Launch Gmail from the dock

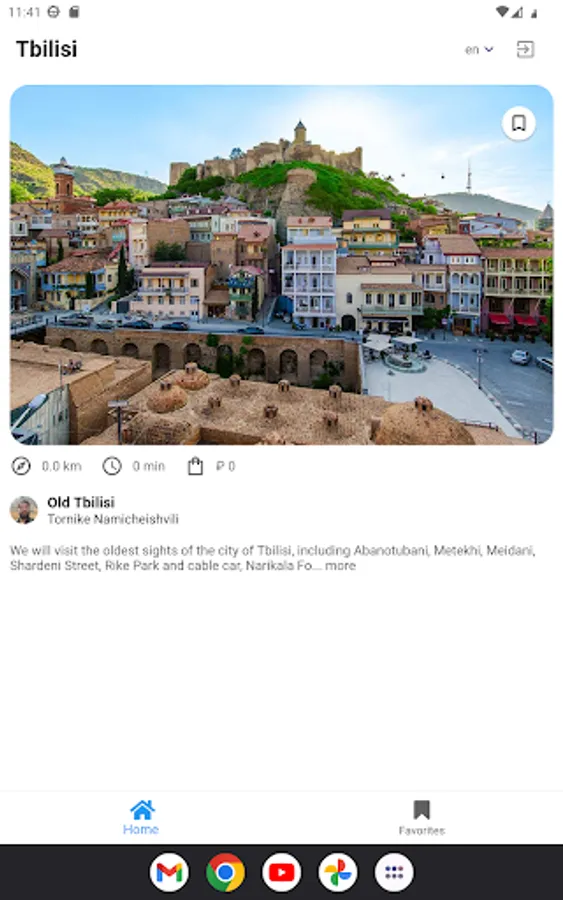pos(169,872)
